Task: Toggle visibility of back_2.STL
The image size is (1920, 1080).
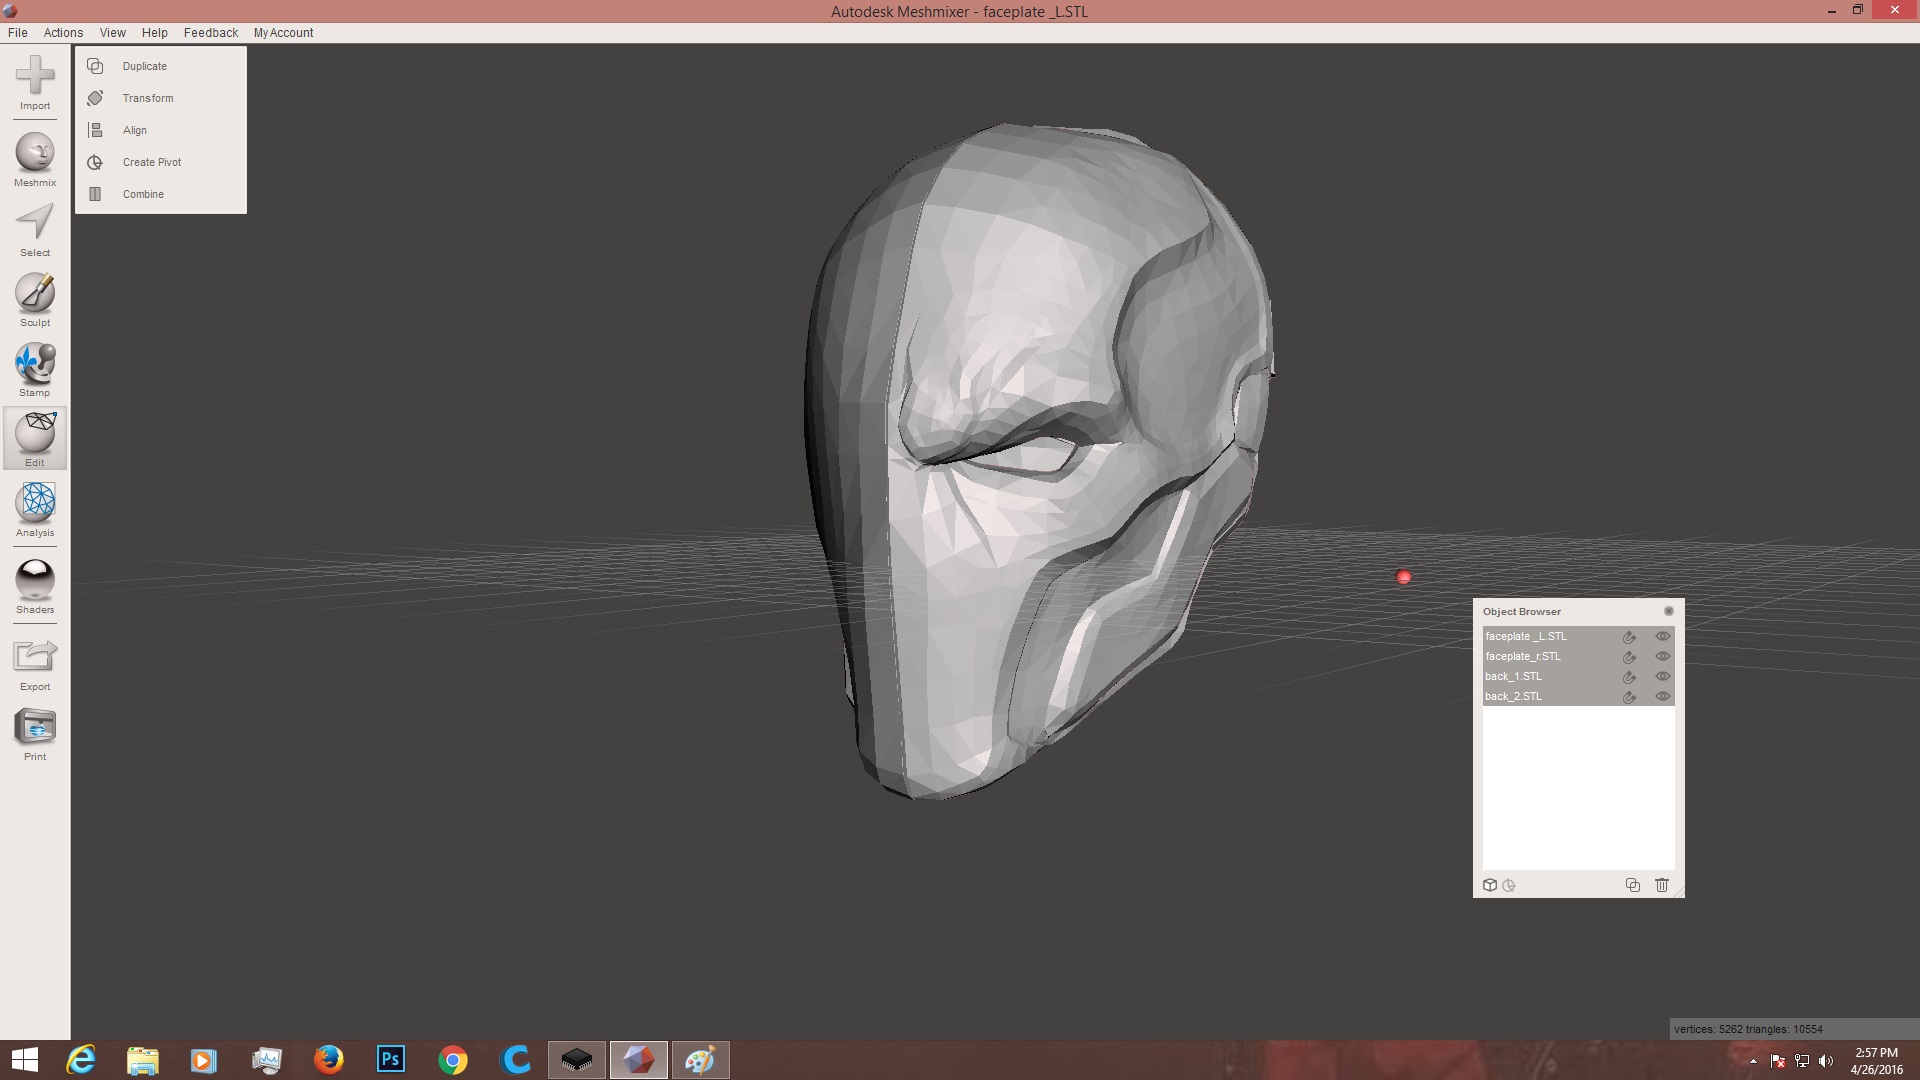Action: 1662,696
